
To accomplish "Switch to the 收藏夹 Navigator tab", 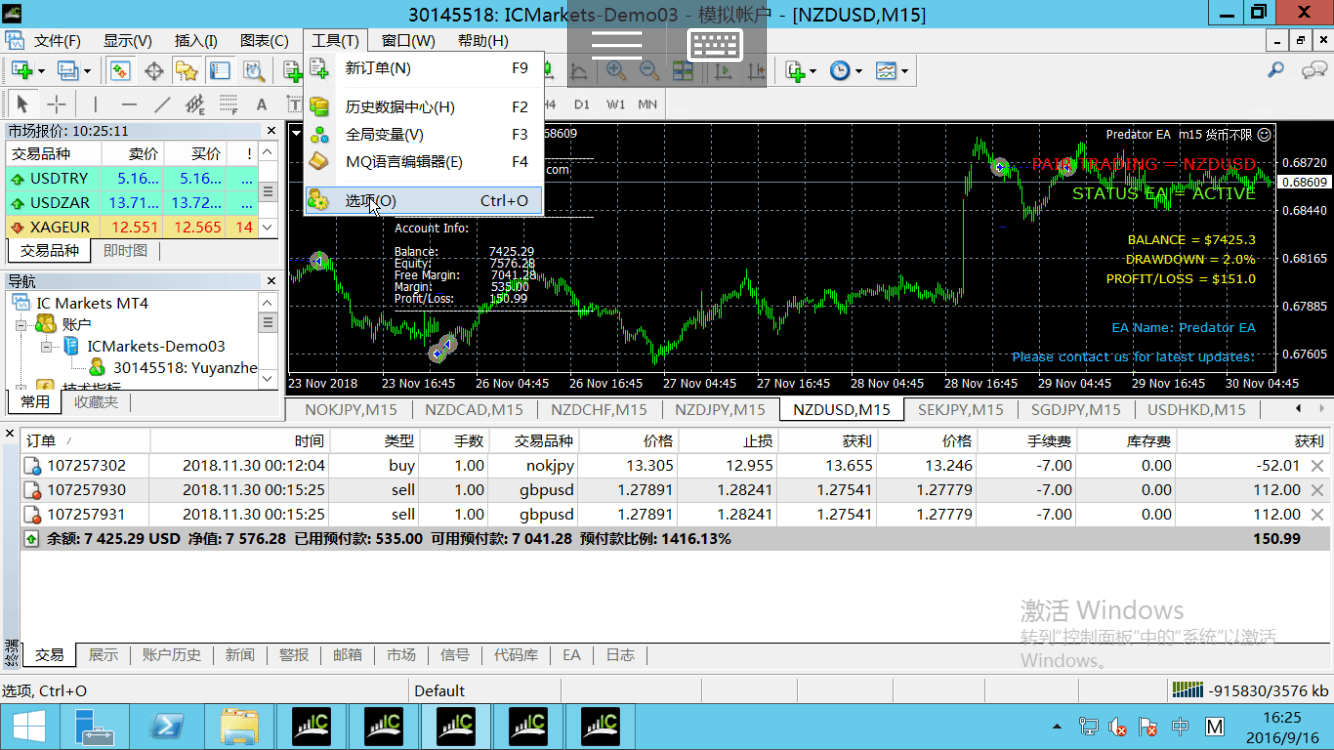I will click(96, 401).
